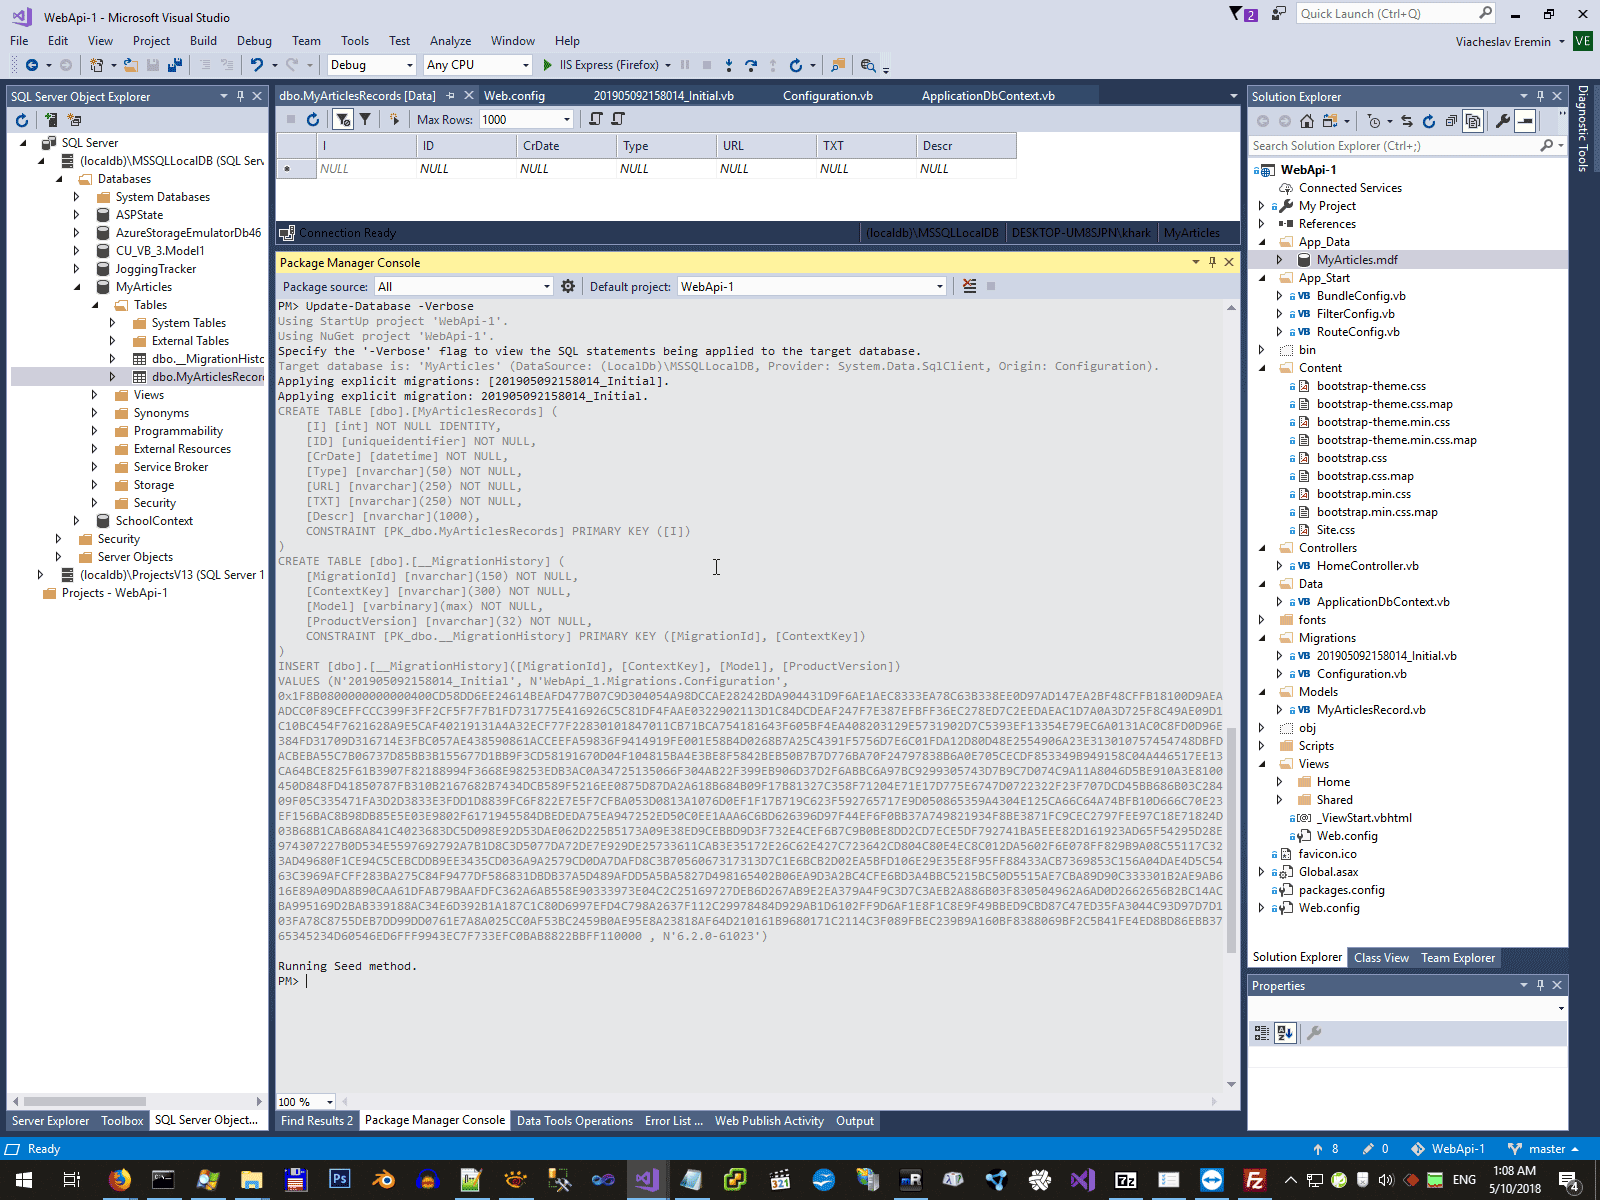Open the Team Explorer tab
Screen dimensions: 1600x1200
tap(1458, 958)
